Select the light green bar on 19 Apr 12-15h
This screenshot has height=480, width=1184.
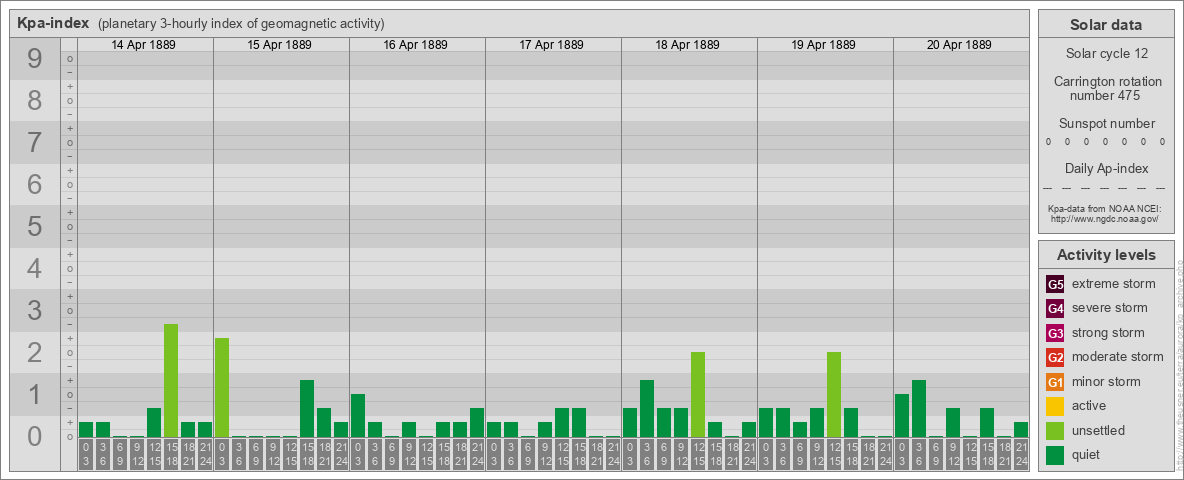tap(834, 395)
